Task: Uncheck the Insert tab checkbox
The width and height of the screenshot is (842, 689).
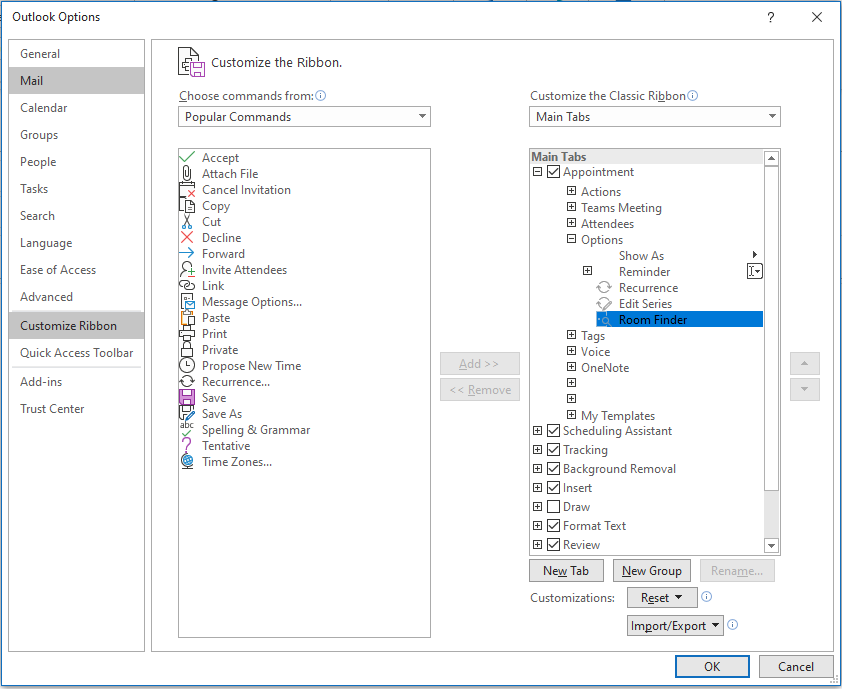Action: pos(553,488)
